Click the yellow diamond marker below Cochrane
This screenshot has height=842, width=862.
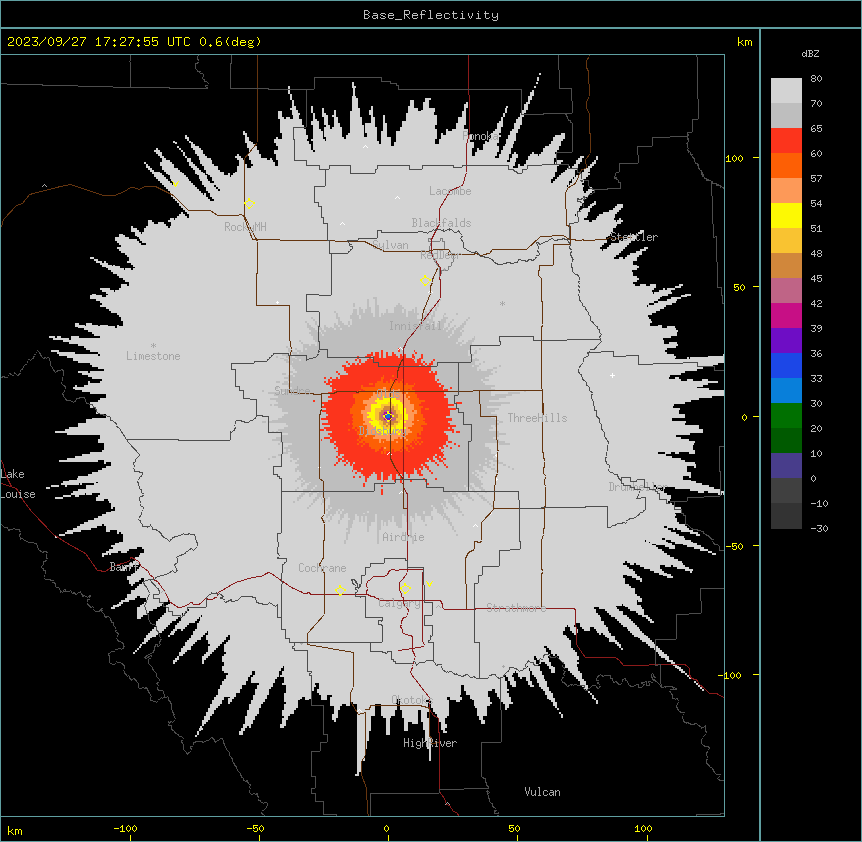click(x=340, y=590)
